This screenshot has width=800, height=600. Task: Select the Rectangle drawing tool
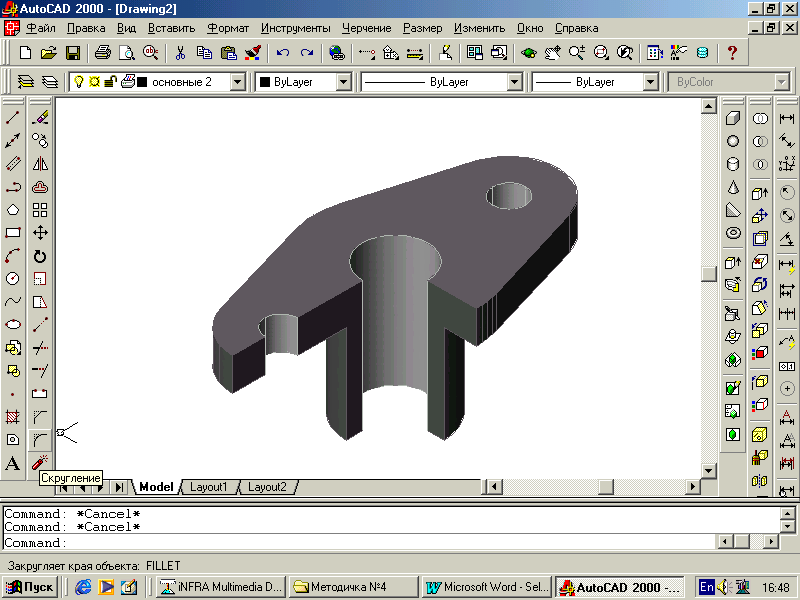(x=13, y=233)
